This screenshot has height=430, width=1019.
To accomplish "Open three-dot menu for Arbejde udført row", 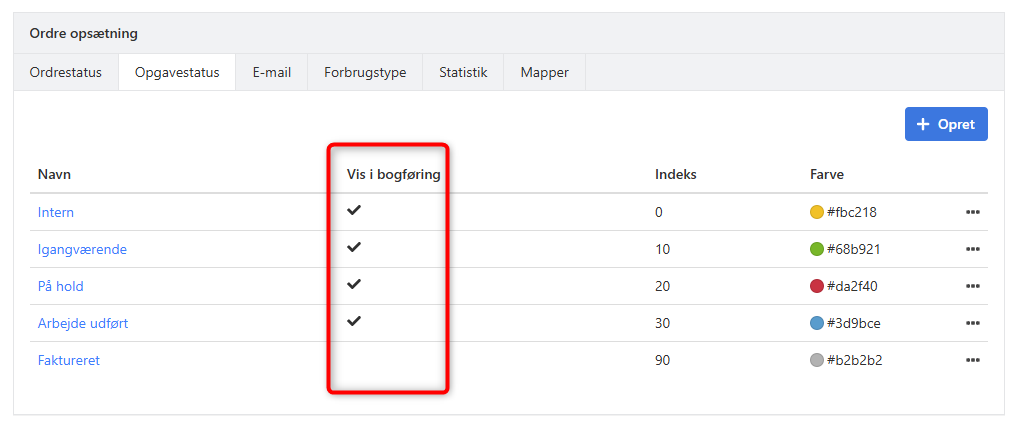I will (972, 323).
